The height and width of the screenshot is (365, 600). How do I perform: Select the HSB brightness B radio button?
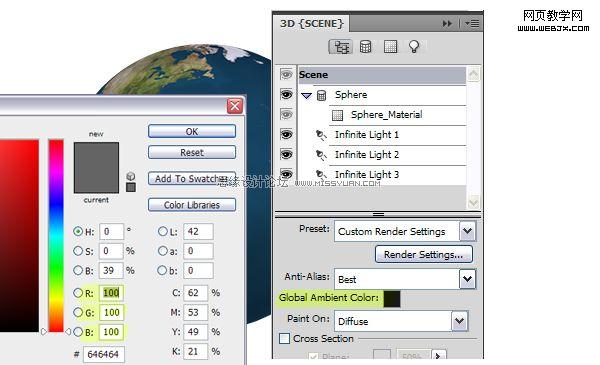tap(78, 270)
